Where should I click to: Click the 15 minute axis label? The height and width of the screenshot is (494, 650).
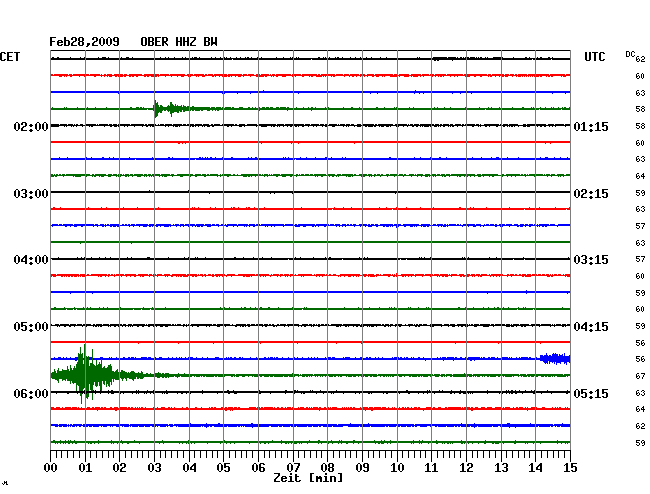(x=570, y=467)
